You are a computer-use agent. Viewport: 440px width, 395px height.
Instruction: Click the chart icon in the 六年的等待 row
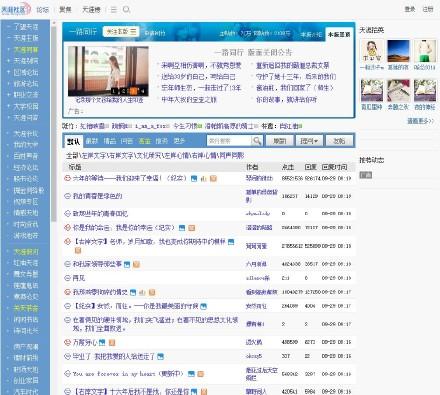pos(203,179)
